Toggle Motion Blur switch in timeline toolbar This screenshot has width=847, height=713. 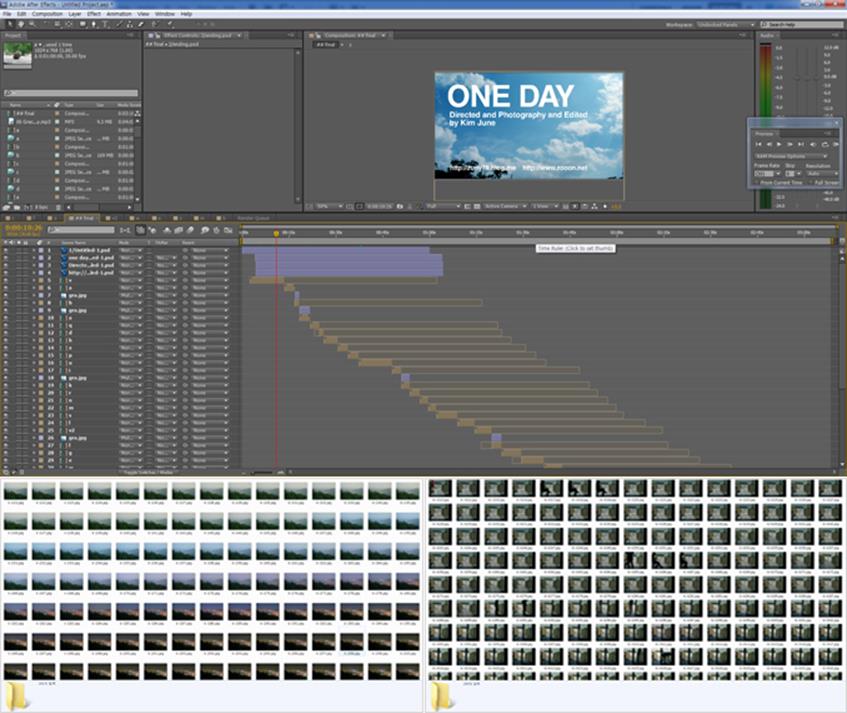[x=190, y=231]
